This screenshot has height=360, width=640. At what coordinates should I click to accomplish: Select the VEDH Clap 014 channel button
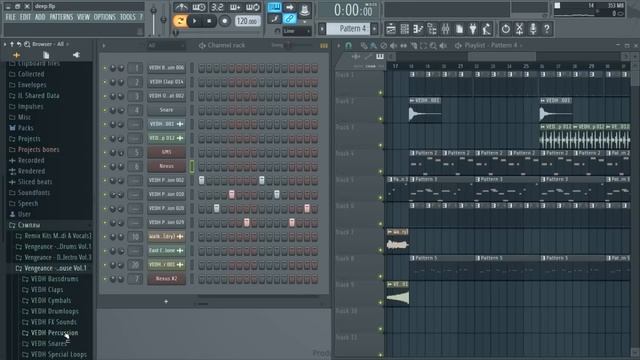tap(166, 82)
